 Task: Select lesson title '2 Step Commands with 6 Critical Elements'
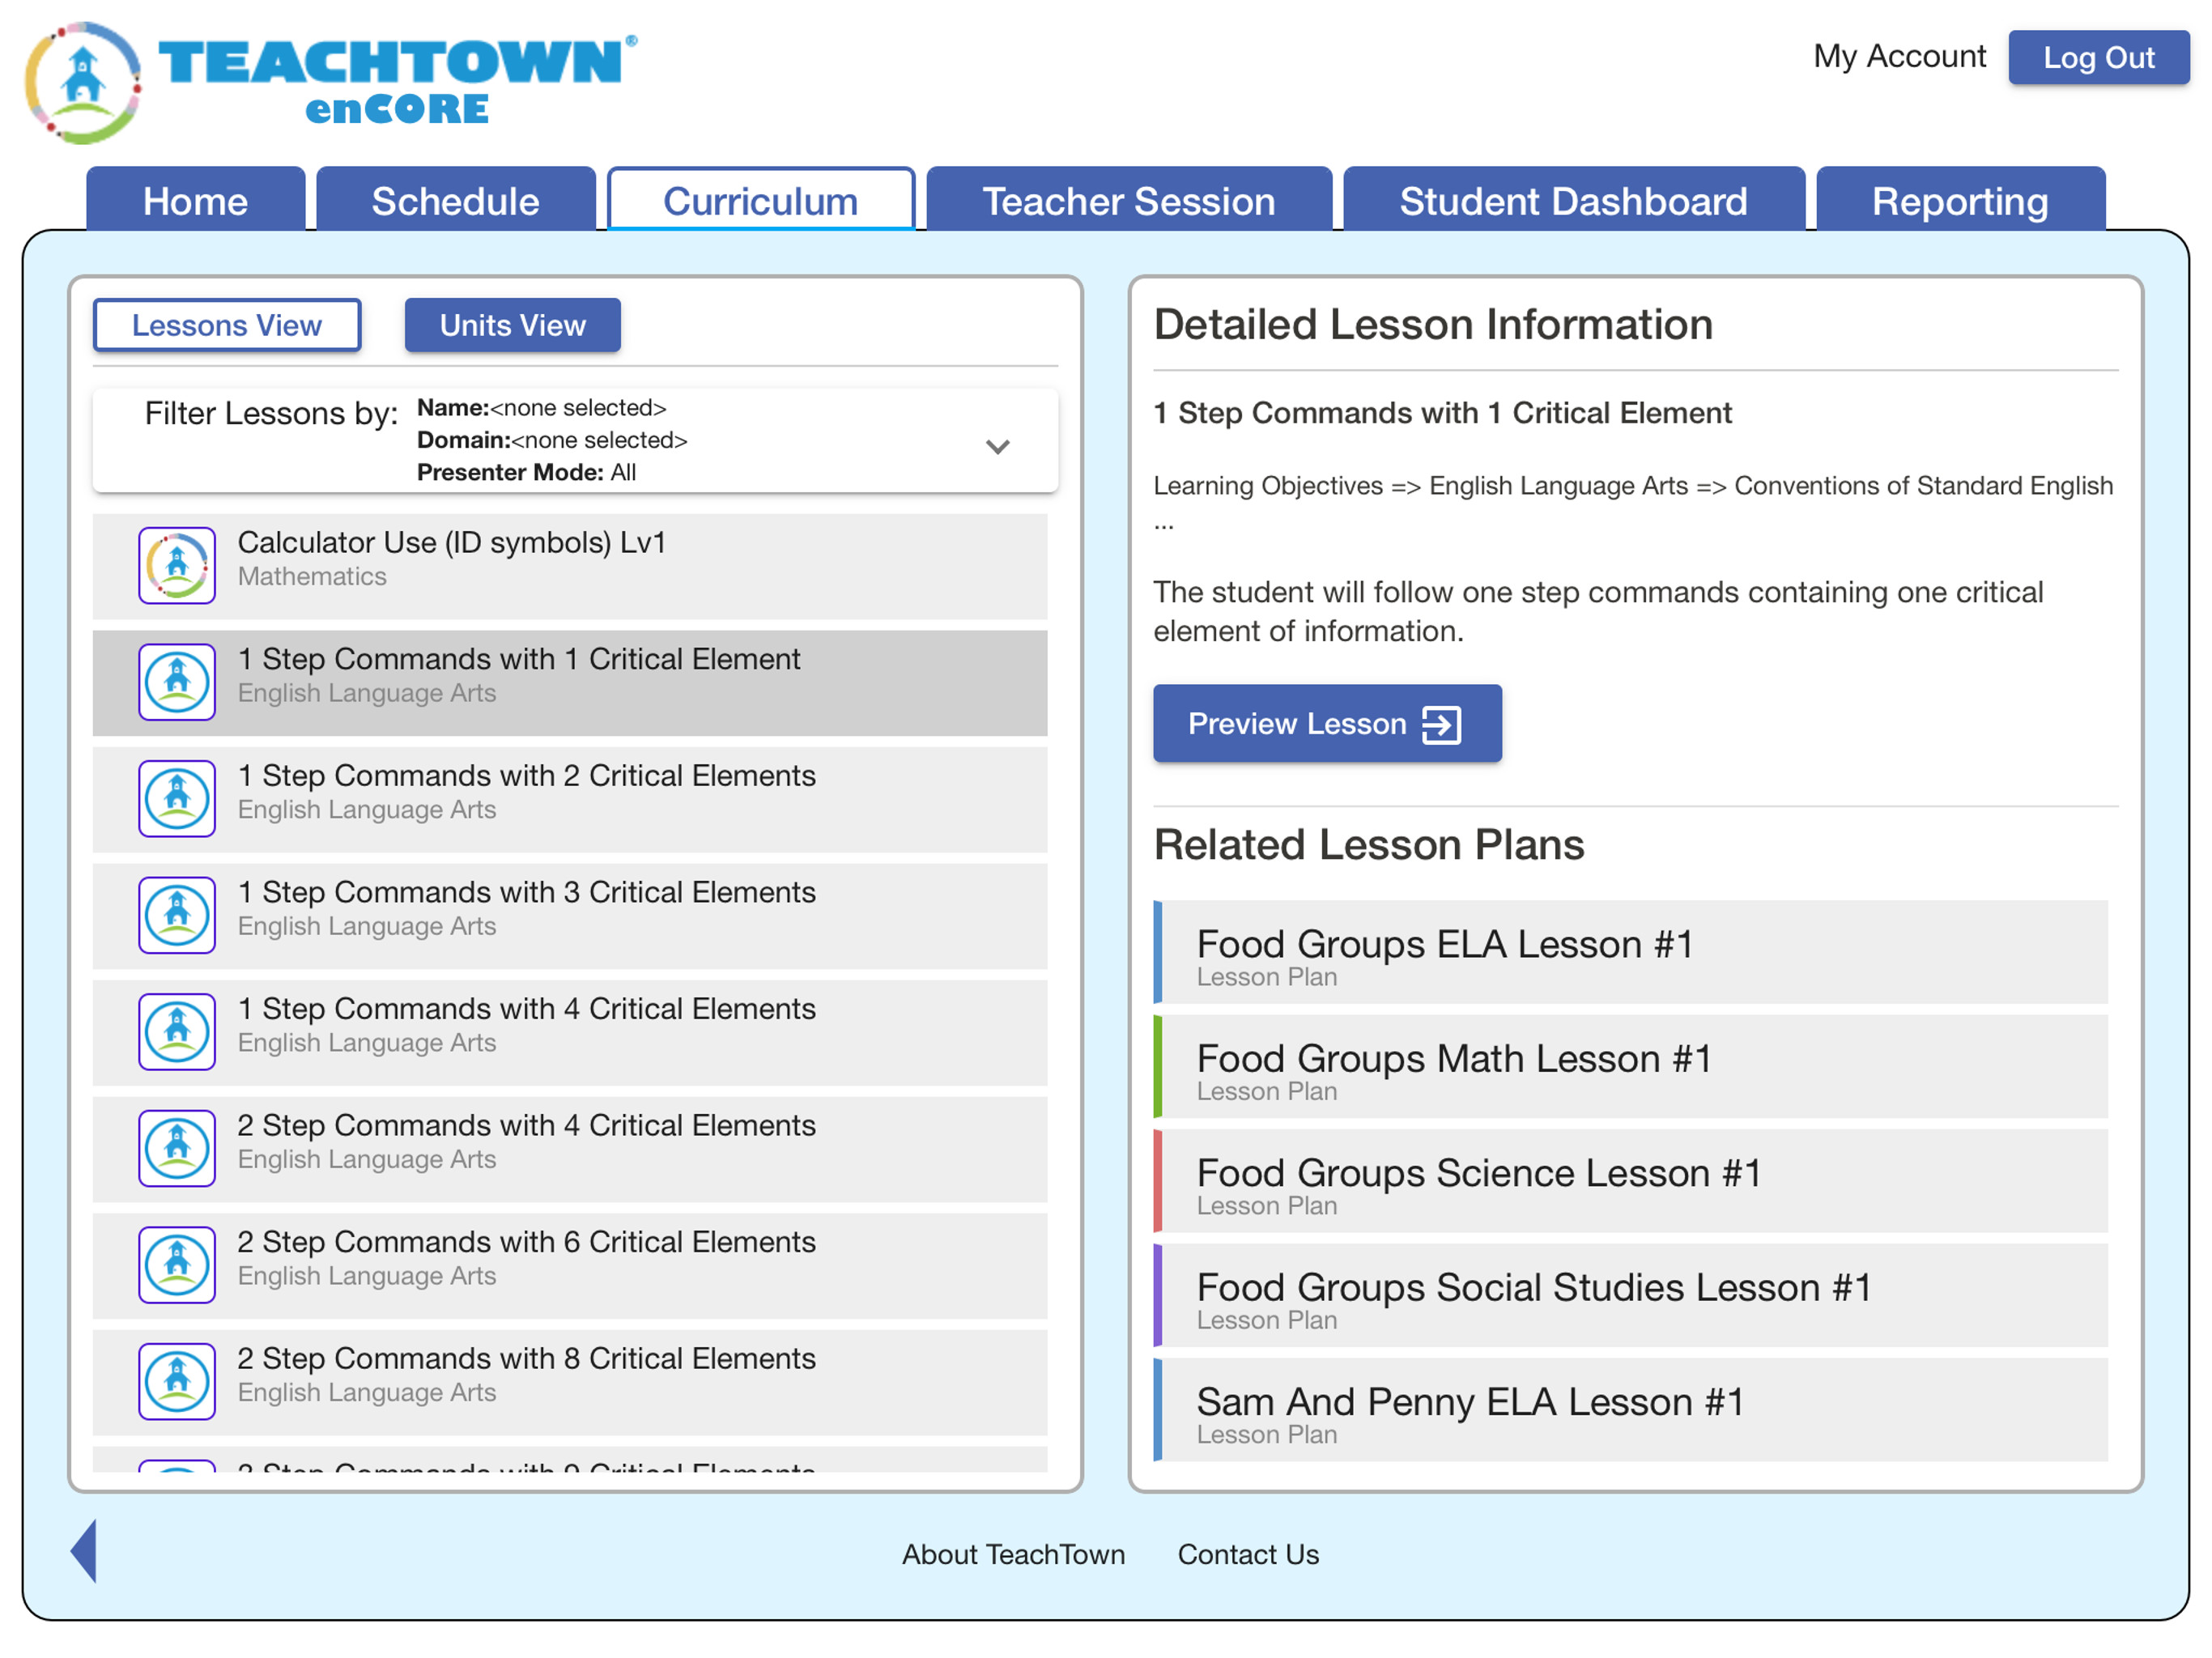(527, 1242)
